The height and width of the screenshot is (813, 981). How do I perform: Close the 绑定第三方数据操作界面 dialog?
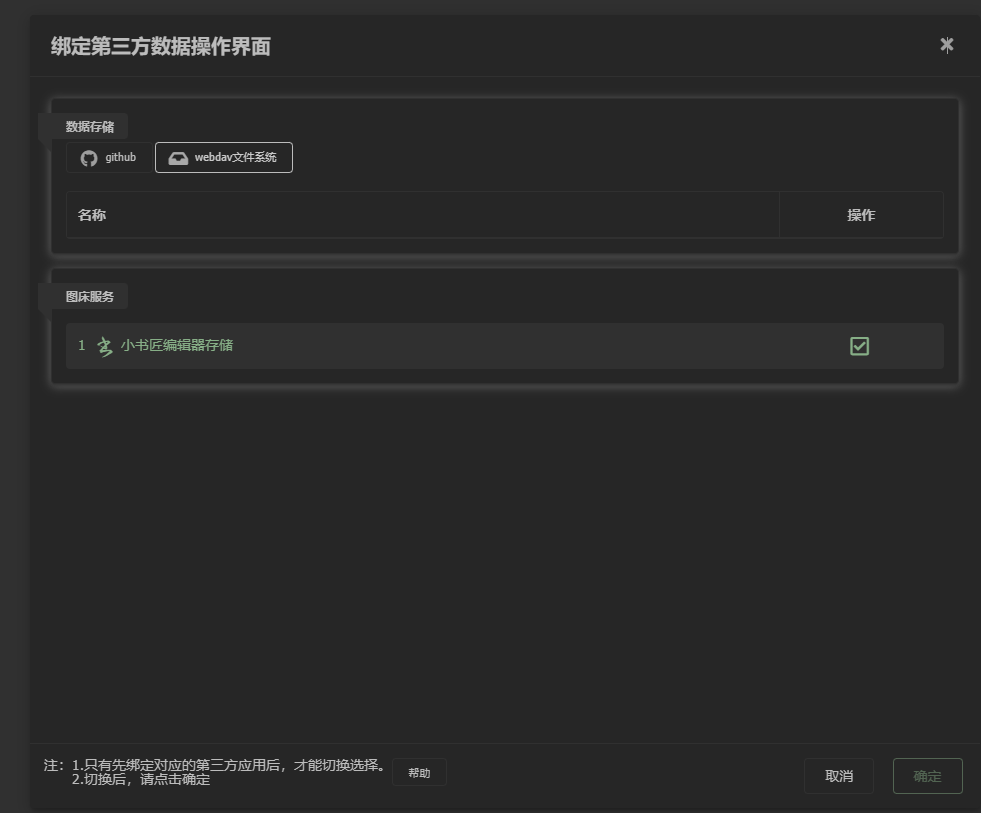click(947, 45)
